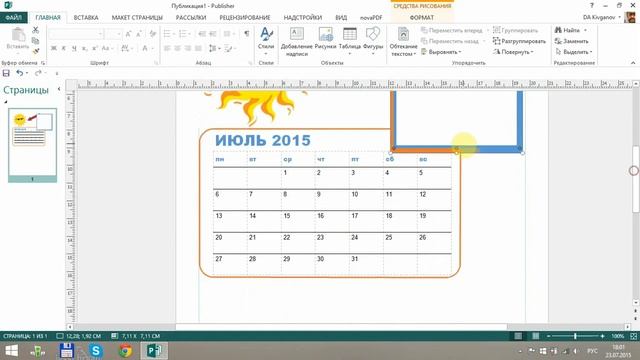Open Выделить select dropdown

[573, 52]
